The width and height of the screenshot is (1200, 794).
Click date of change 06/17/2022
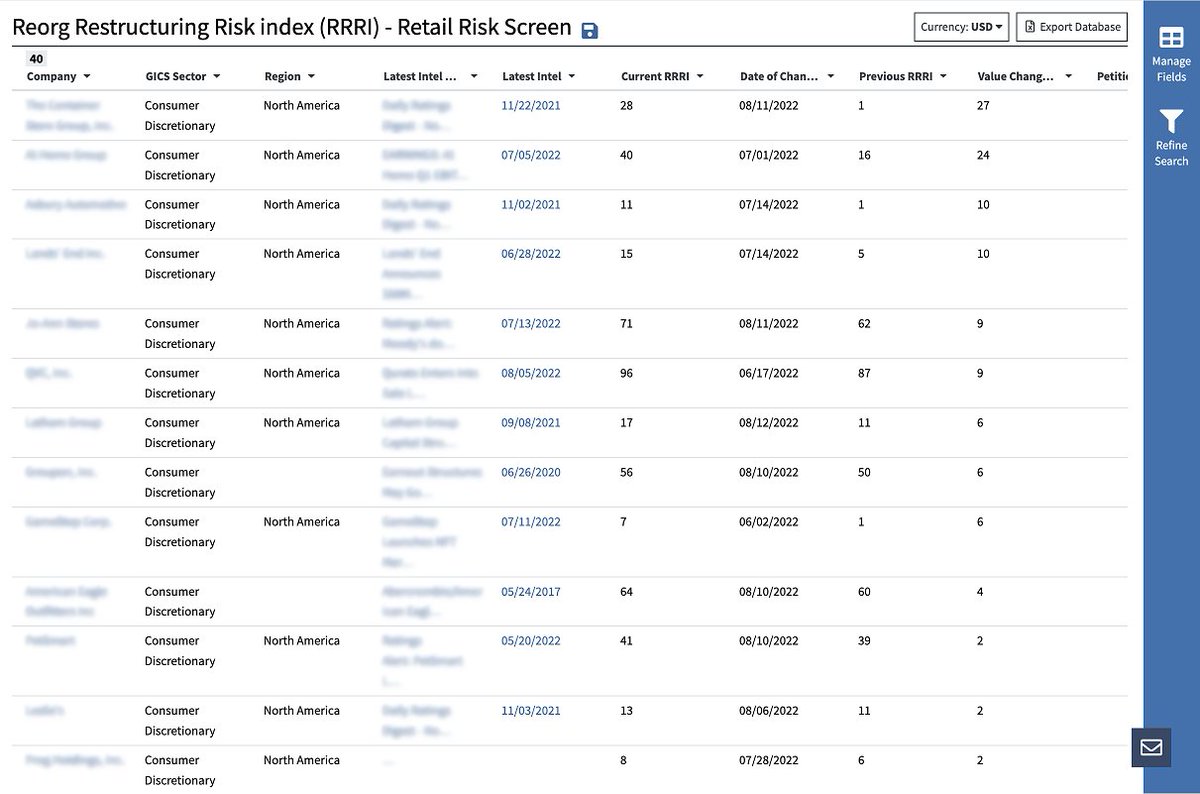click(769, 373)
